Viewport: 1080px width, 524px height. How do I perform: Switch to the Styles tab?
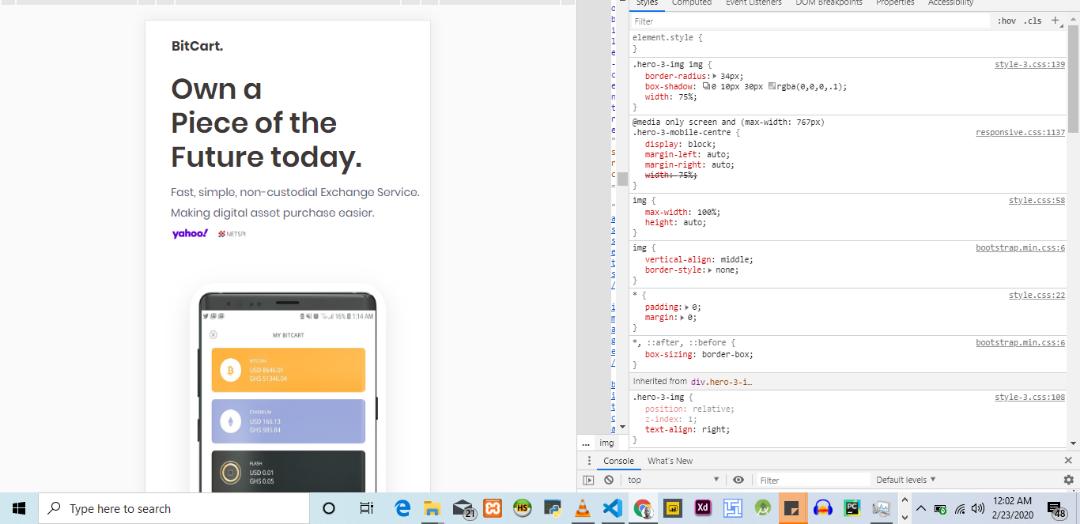click(647, 3)
